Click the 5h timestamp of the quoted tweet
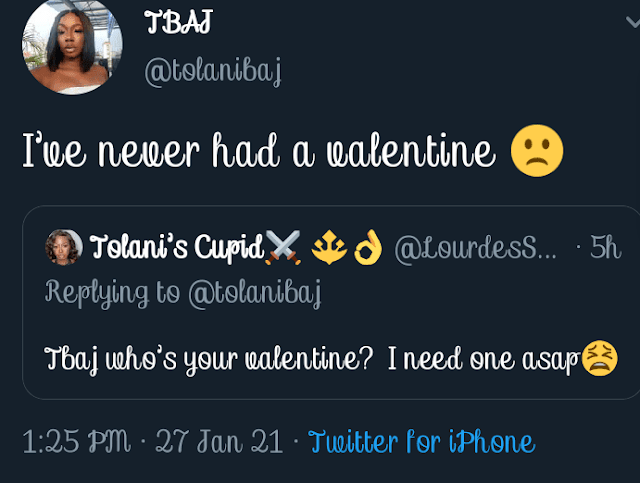This screenshot has width=640, height=483. [x=606, y=248]
